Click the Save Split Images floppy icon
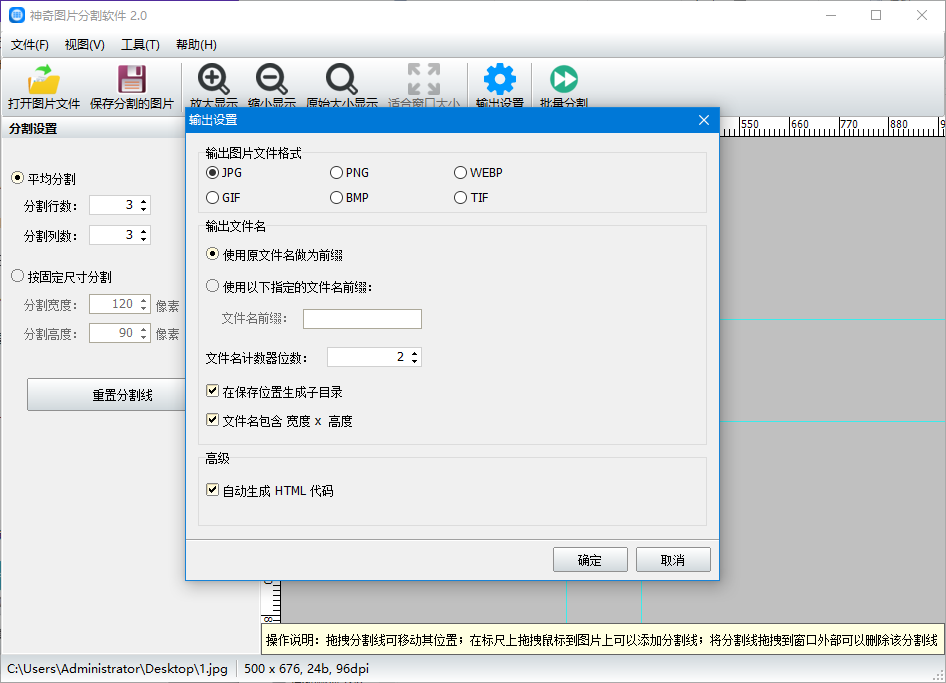 click(x=131, y=80)
